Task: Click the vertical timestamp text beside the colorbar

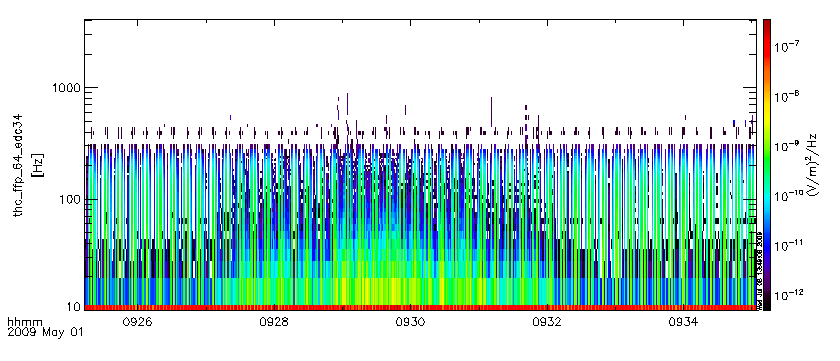Action: (x=759, y=270)
